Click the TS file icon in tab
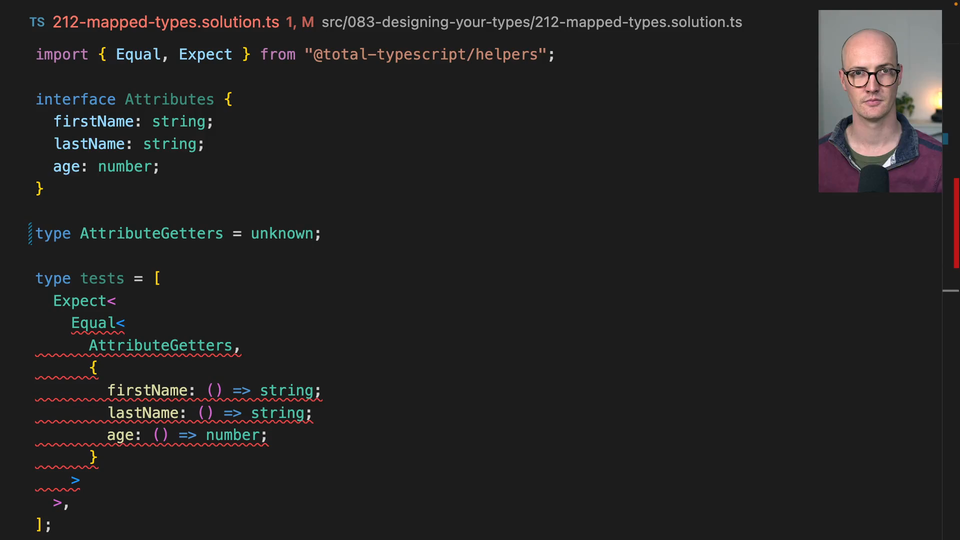This screenshot has height=540, width=960. point(37,22)
